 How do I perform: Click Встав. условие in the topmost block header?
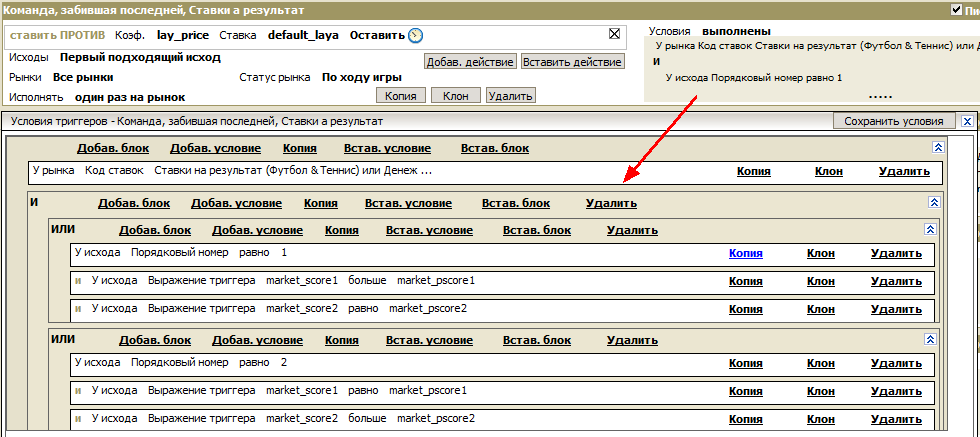(x=388, y=148)
